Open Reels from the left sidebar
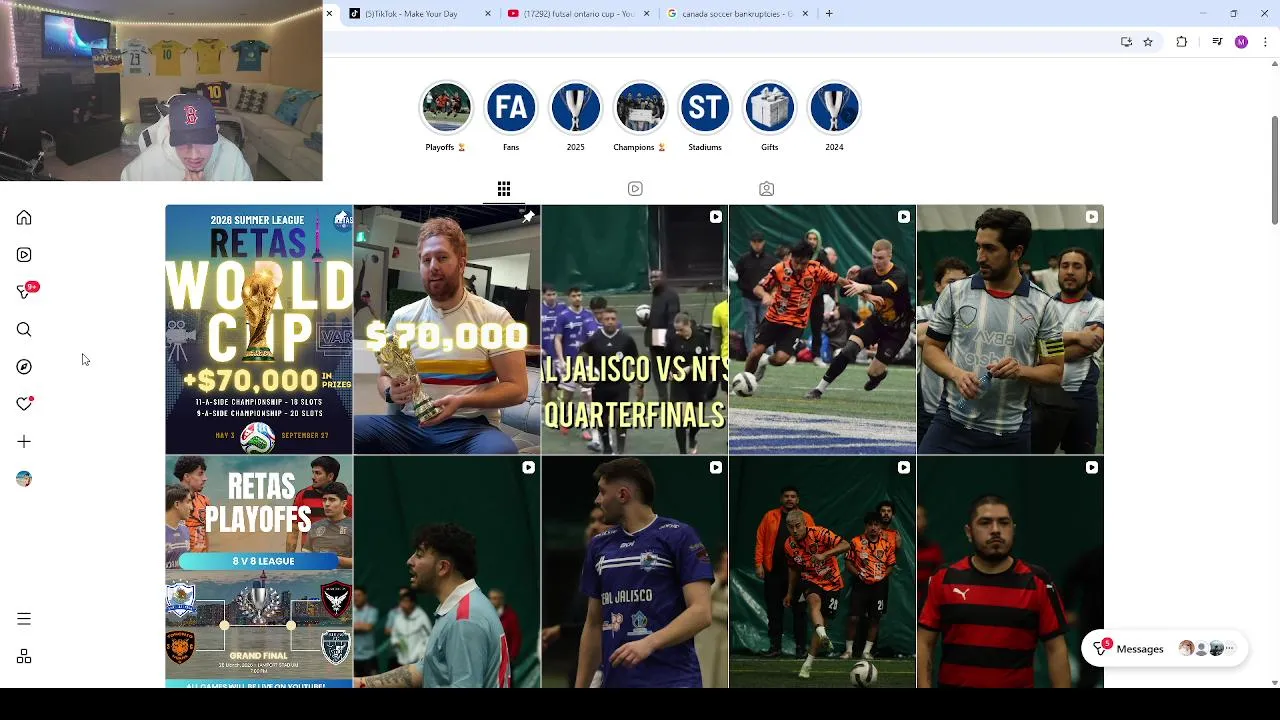Screen dimensions: 1280x720 24,255
